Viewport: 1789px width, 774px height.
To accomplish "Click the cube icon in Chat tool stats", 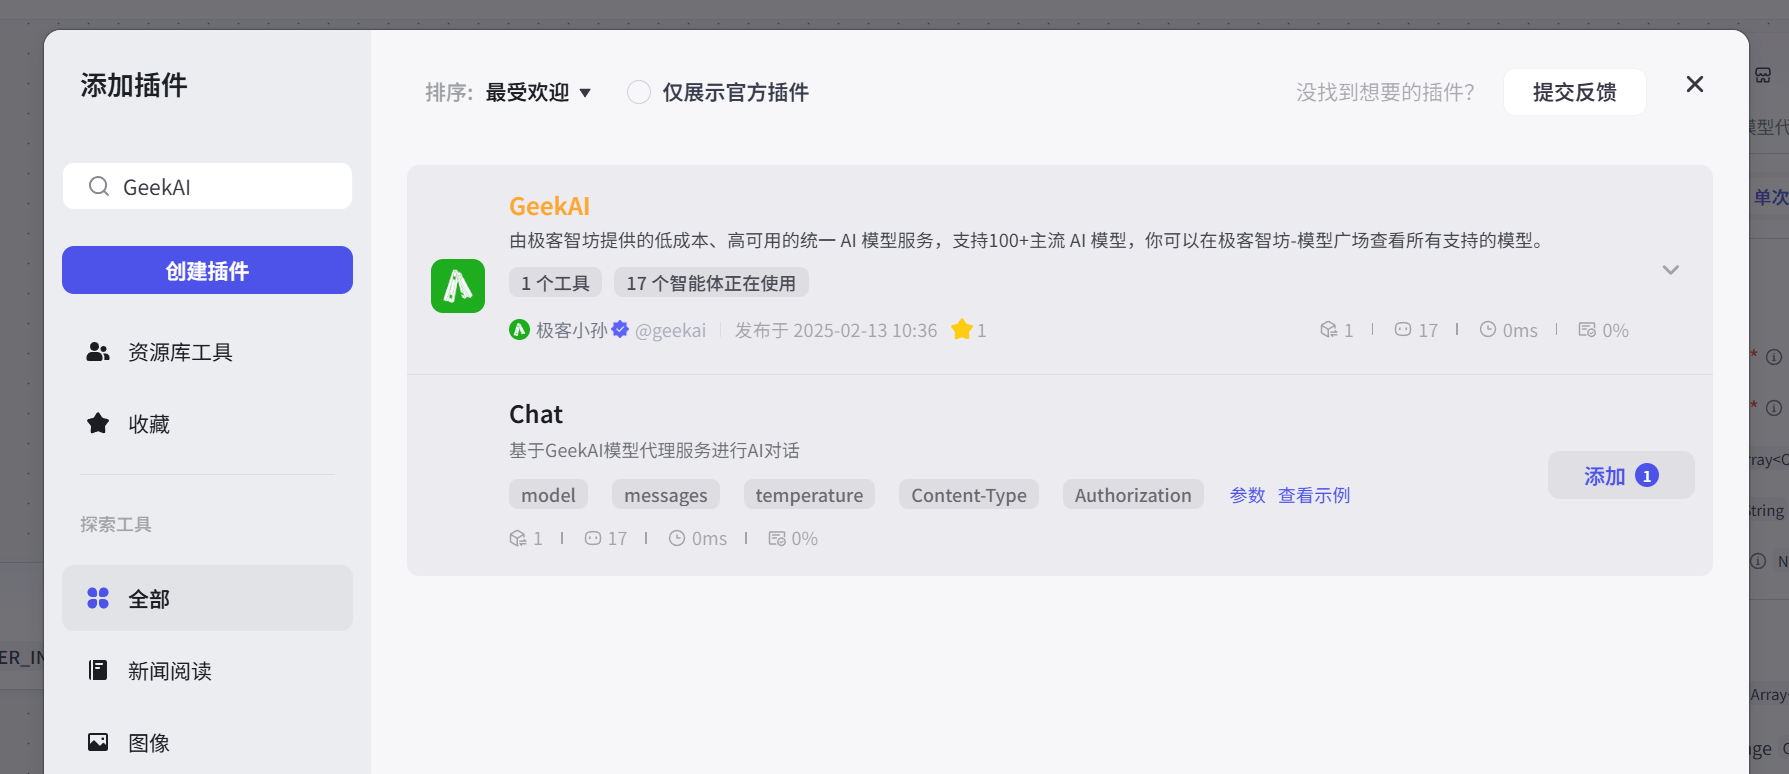I will 518,538.
